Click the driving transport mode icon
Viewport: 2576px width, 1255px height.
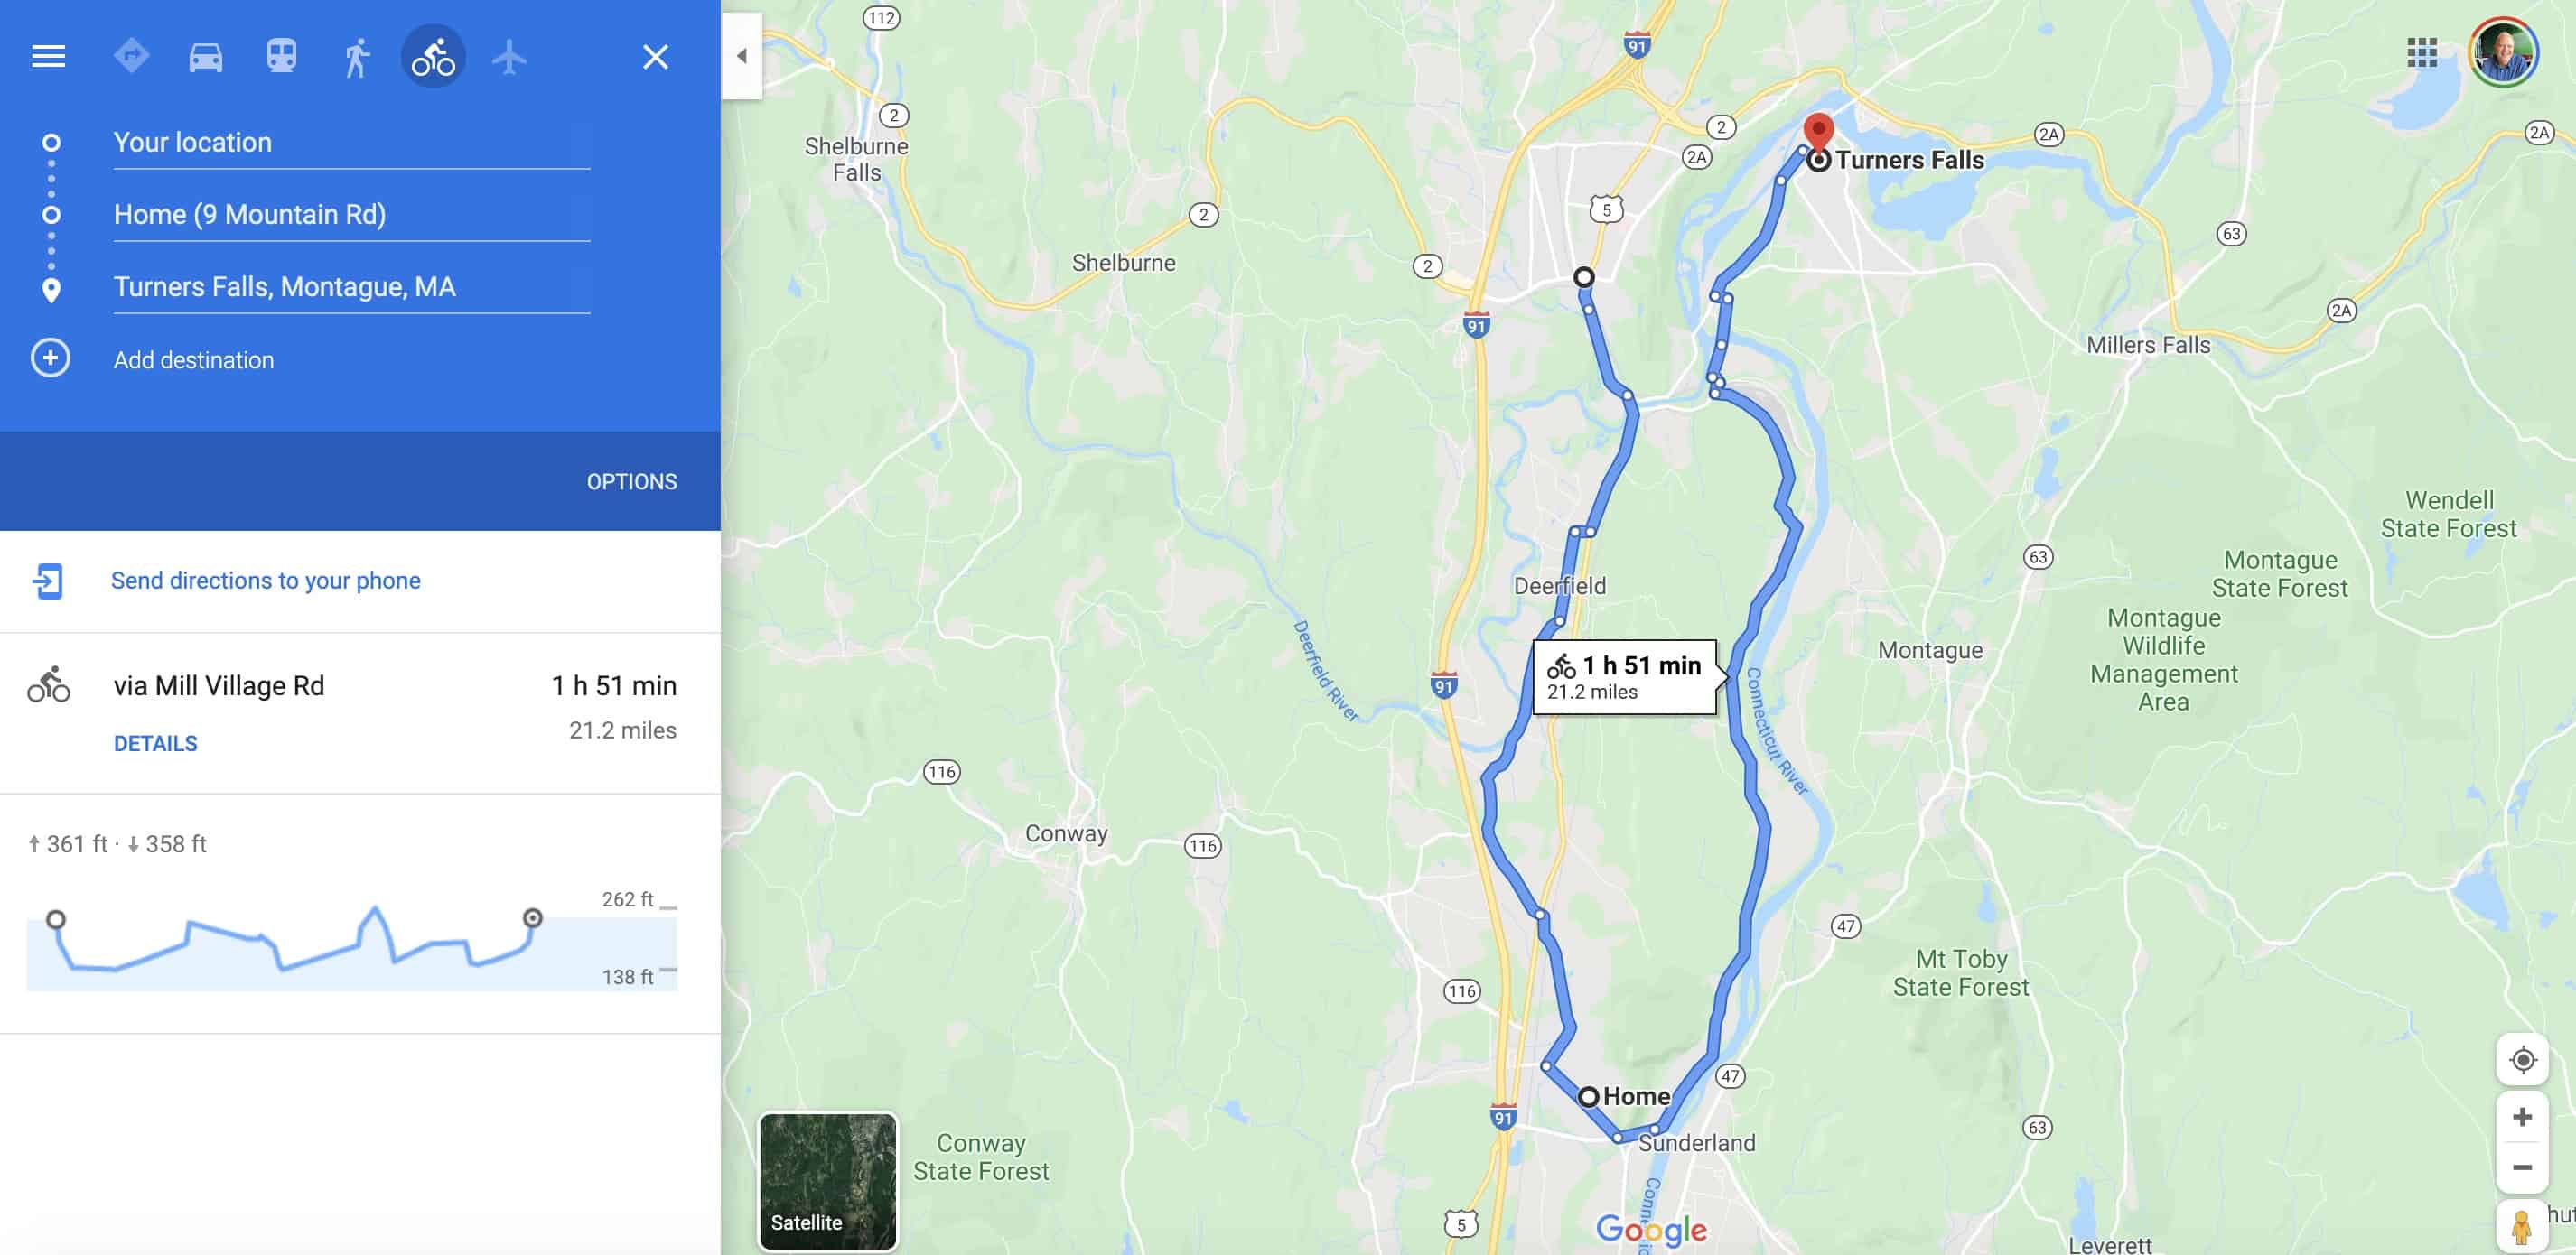[x=201, y=52]
